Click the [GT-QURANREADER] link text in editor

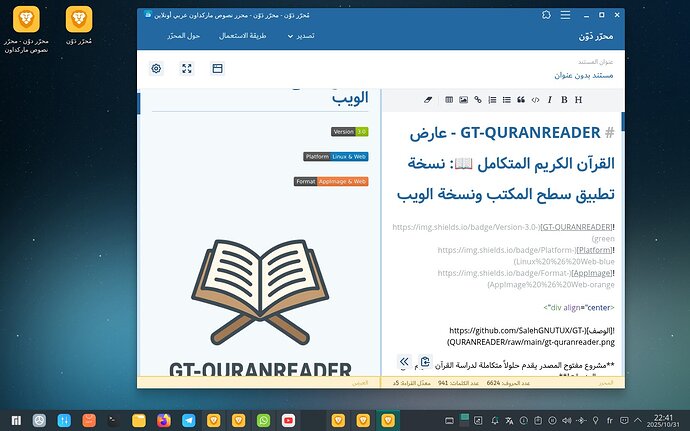(576, 227)
